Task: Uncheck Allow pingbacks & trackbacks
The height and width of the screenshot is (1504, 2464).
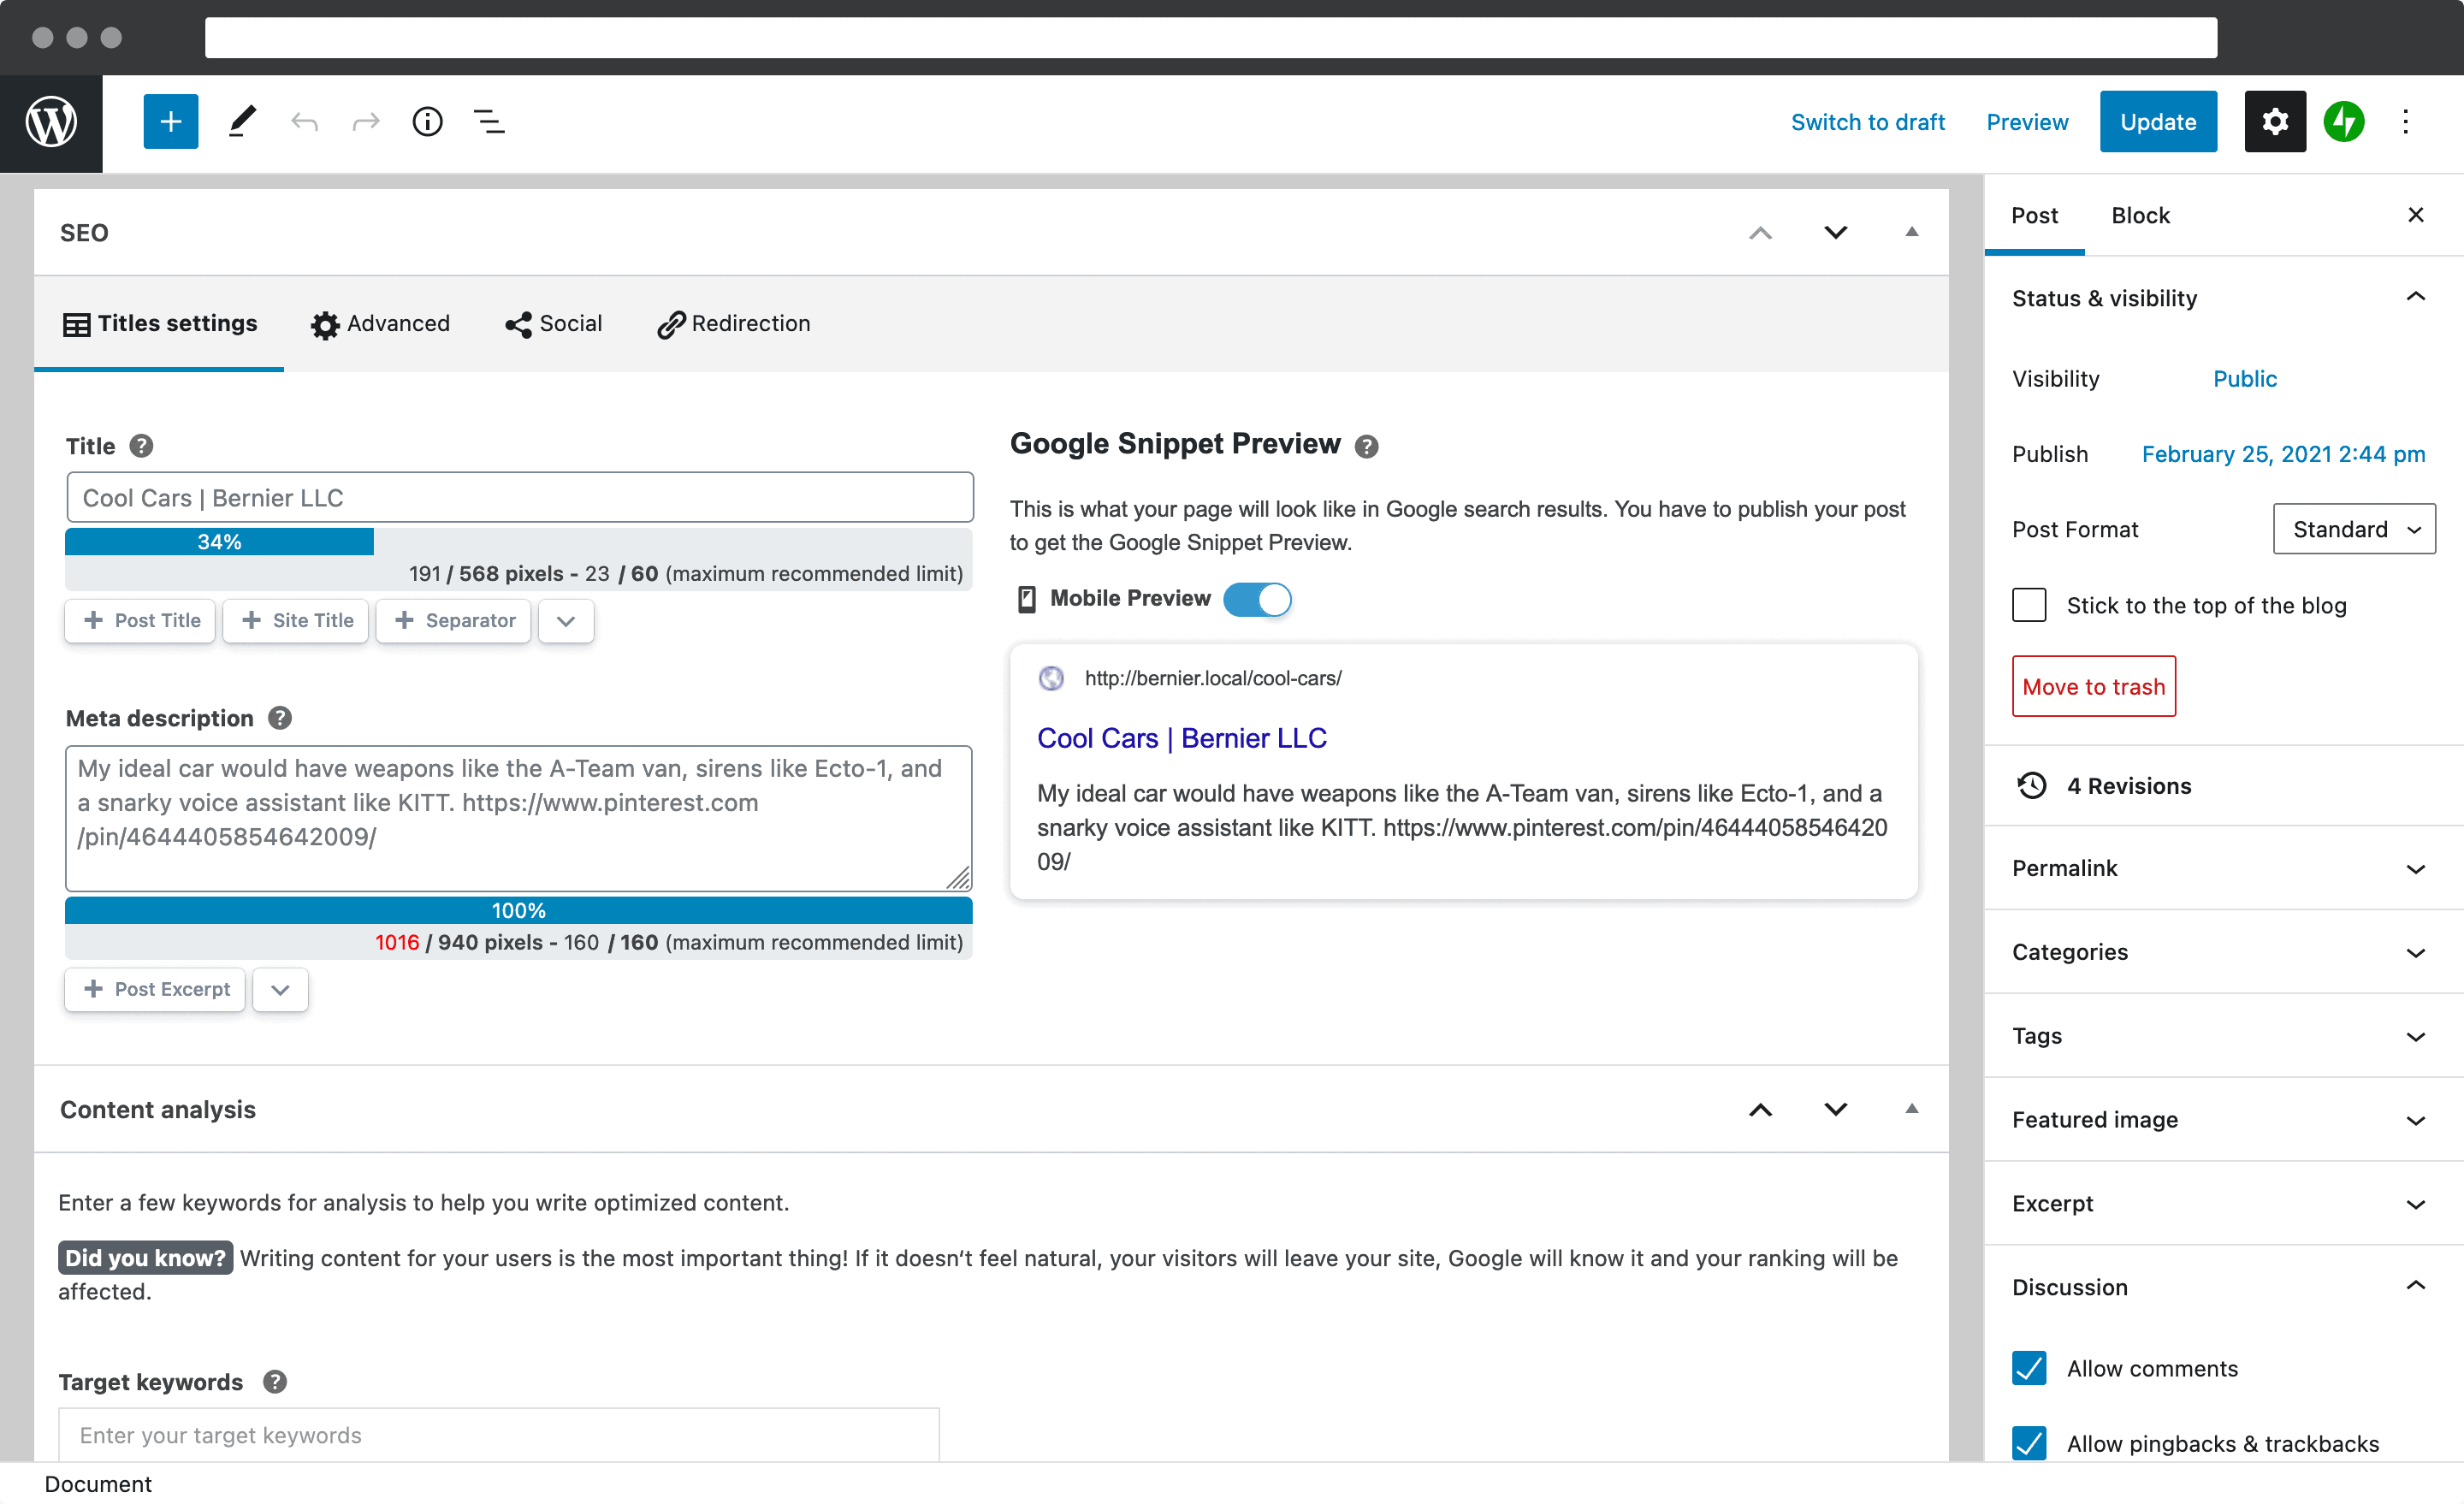Action: pos(2029,1443)
